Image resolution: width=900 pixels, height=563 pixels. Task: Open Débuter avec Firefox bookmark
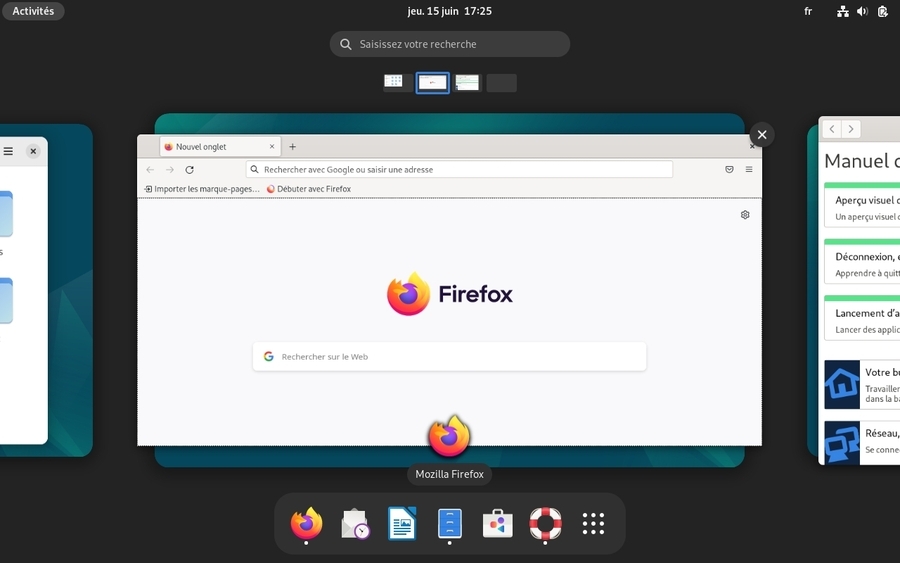pyautogui.click(x=309, y=189)
